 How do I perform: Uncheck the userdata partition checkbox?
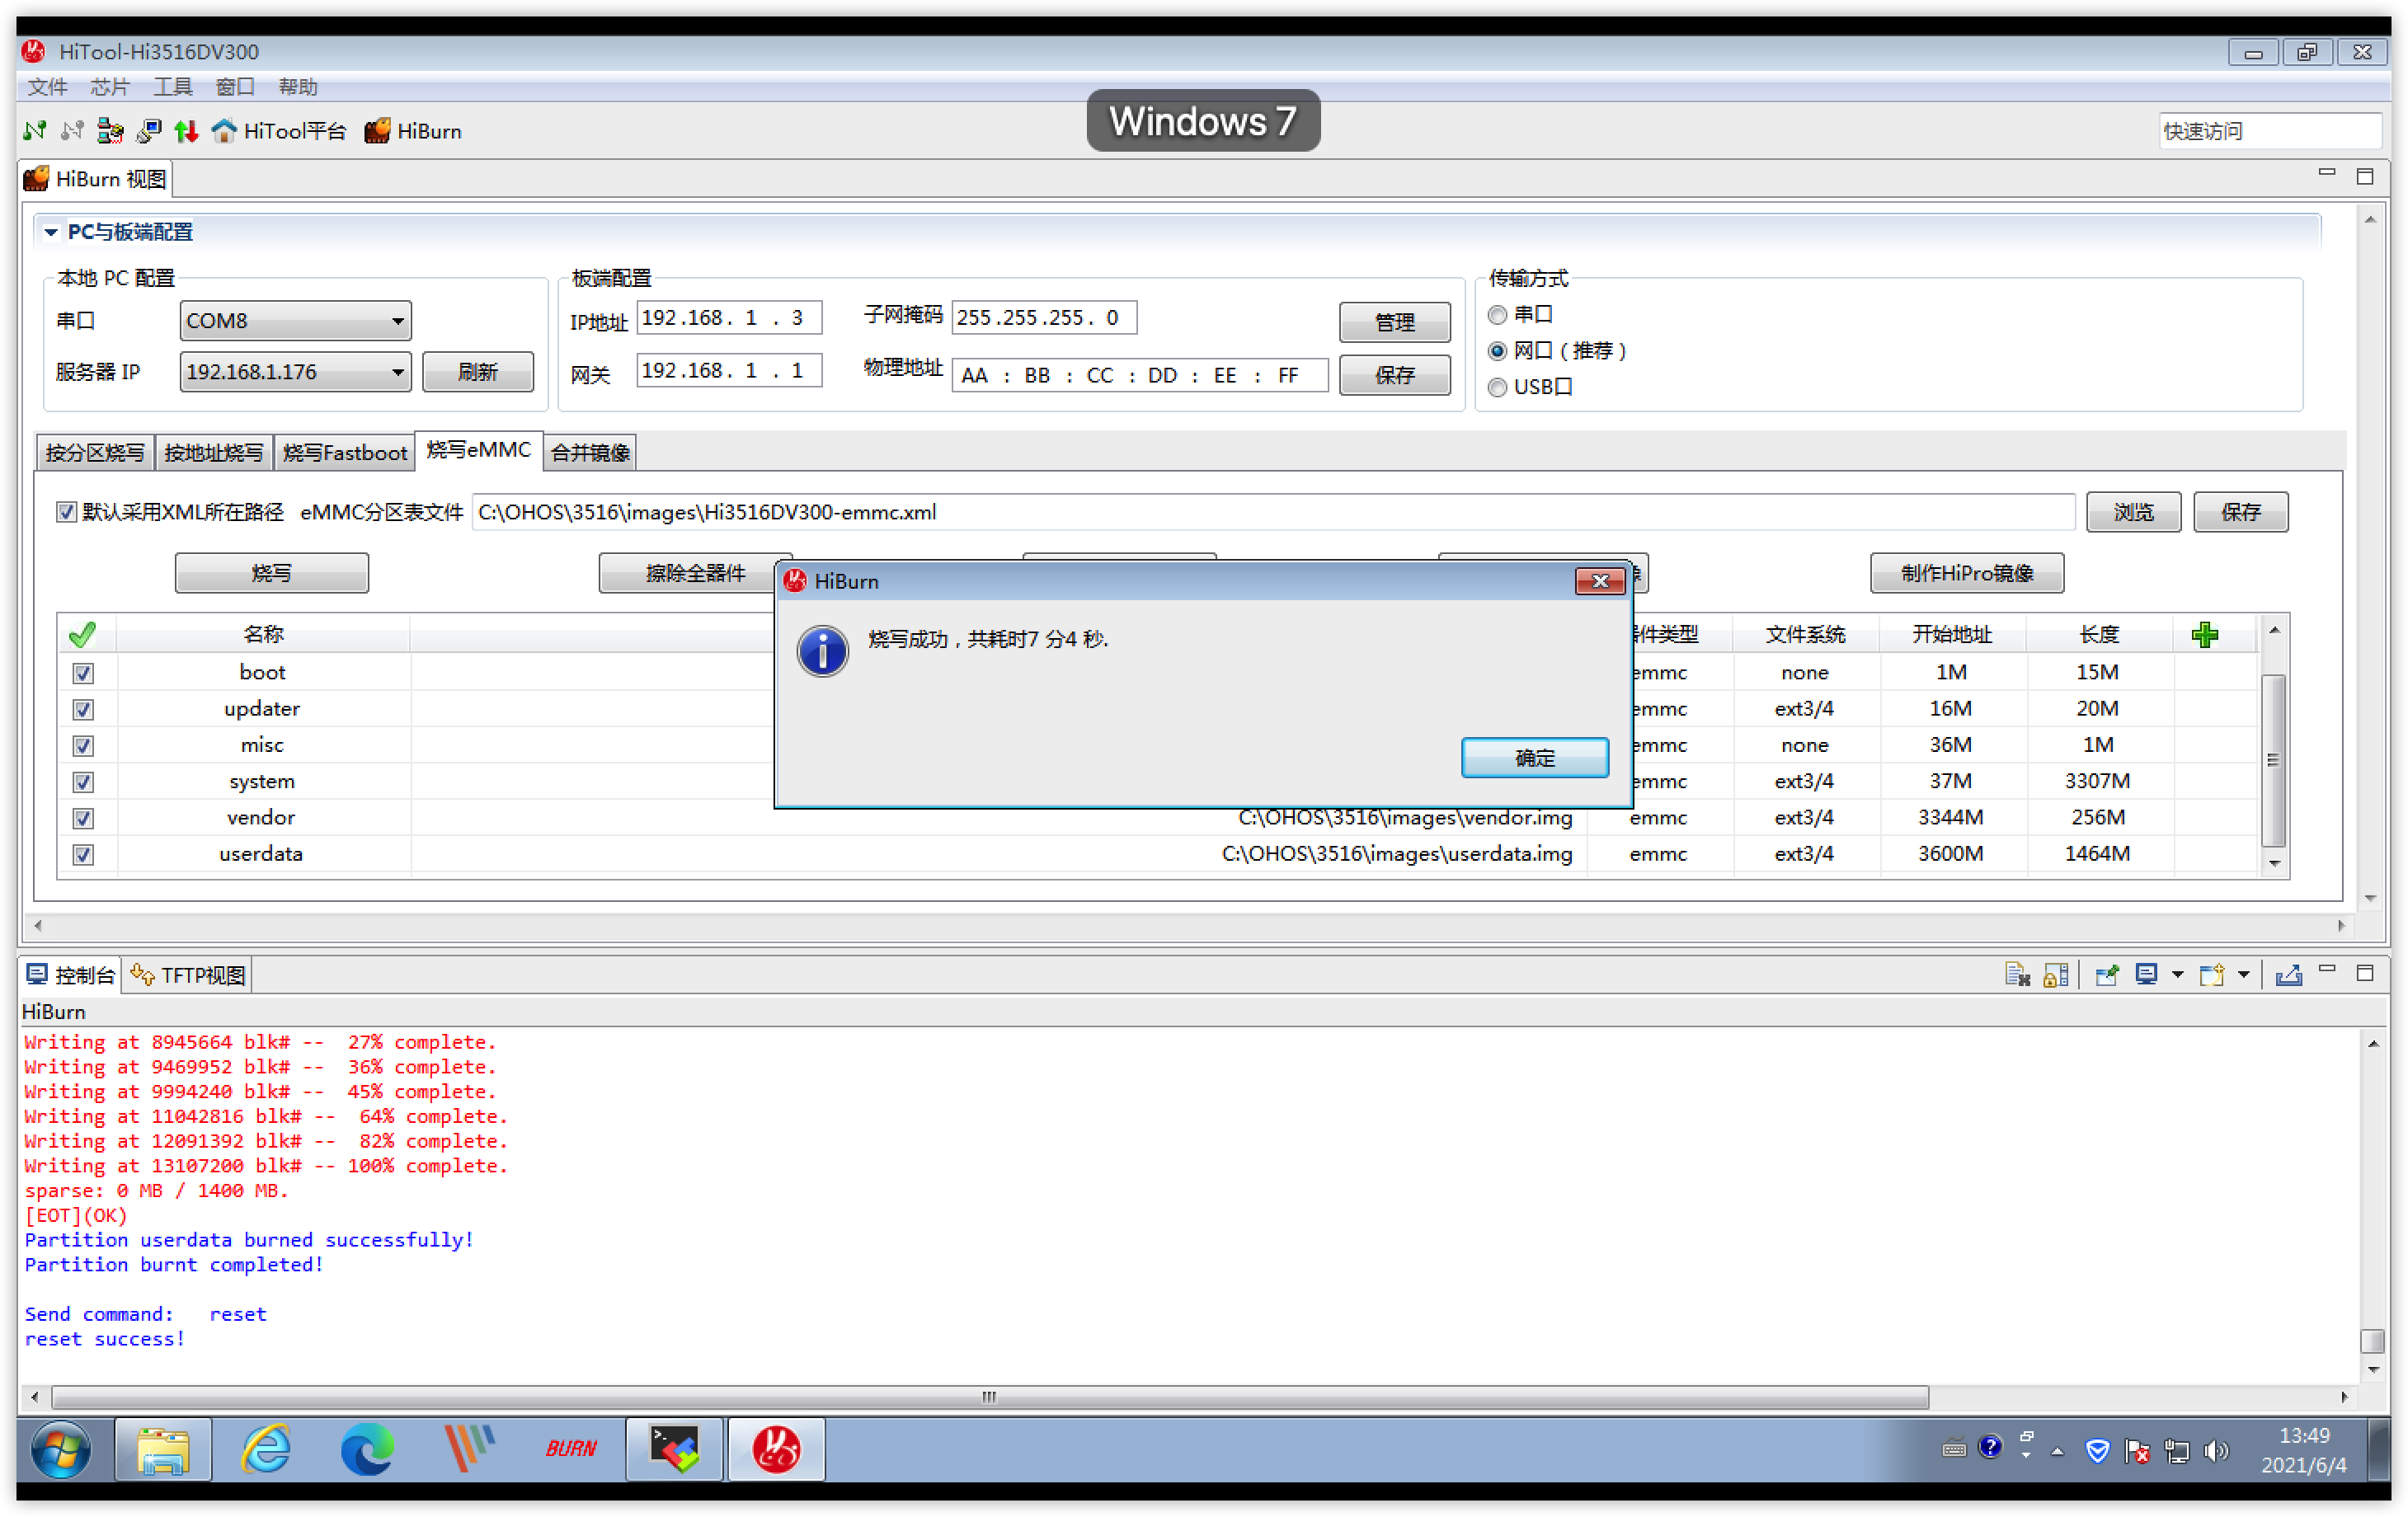(x=83, y=855)
